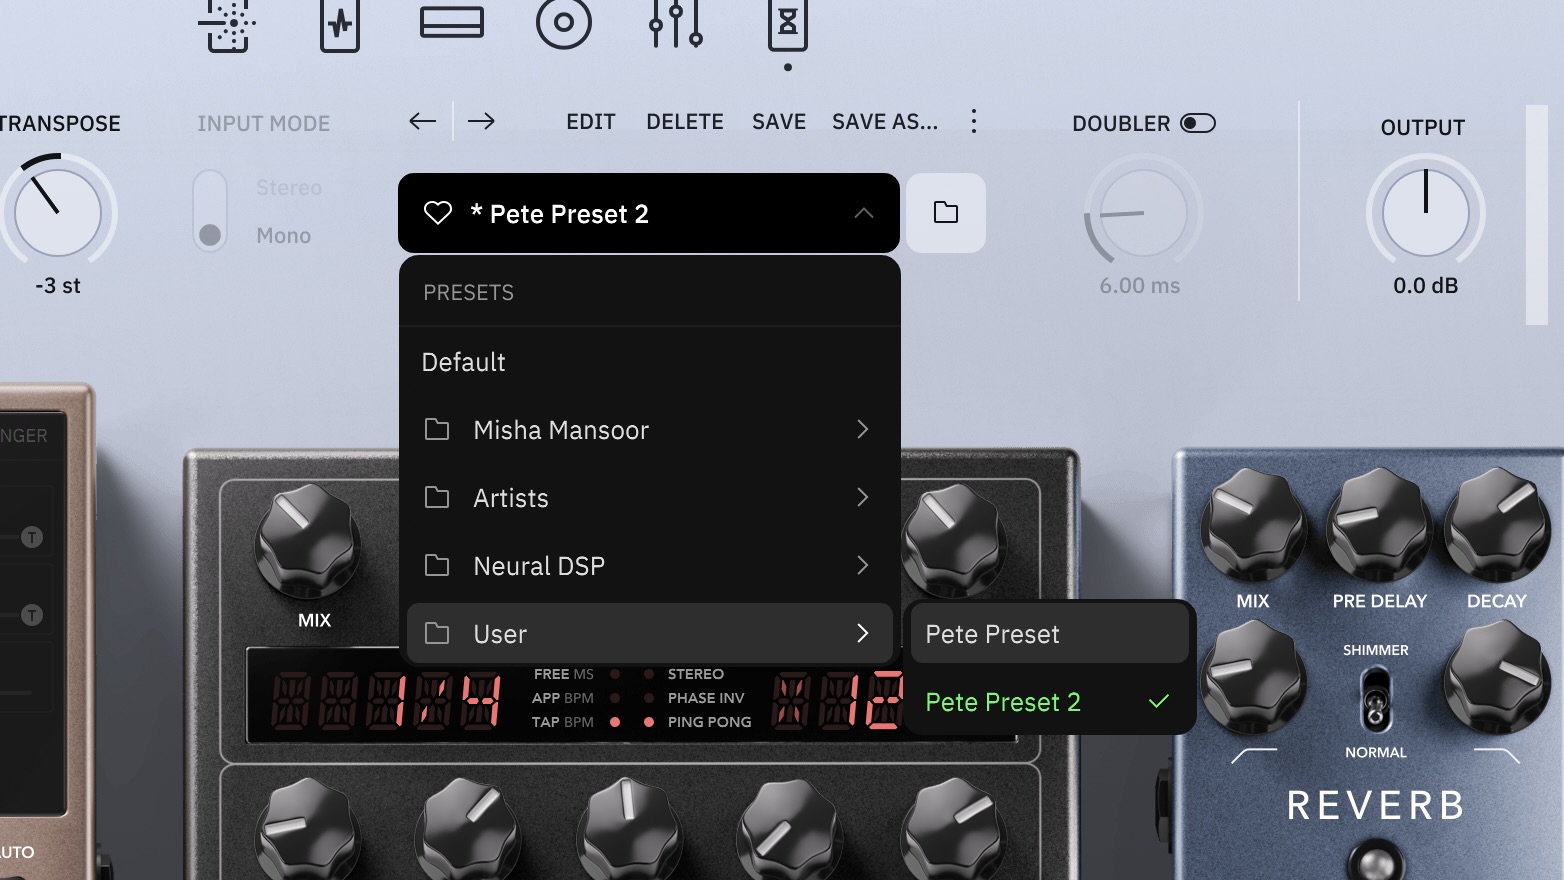
Task: Open the amp head section icon
Action: (452, 22)
